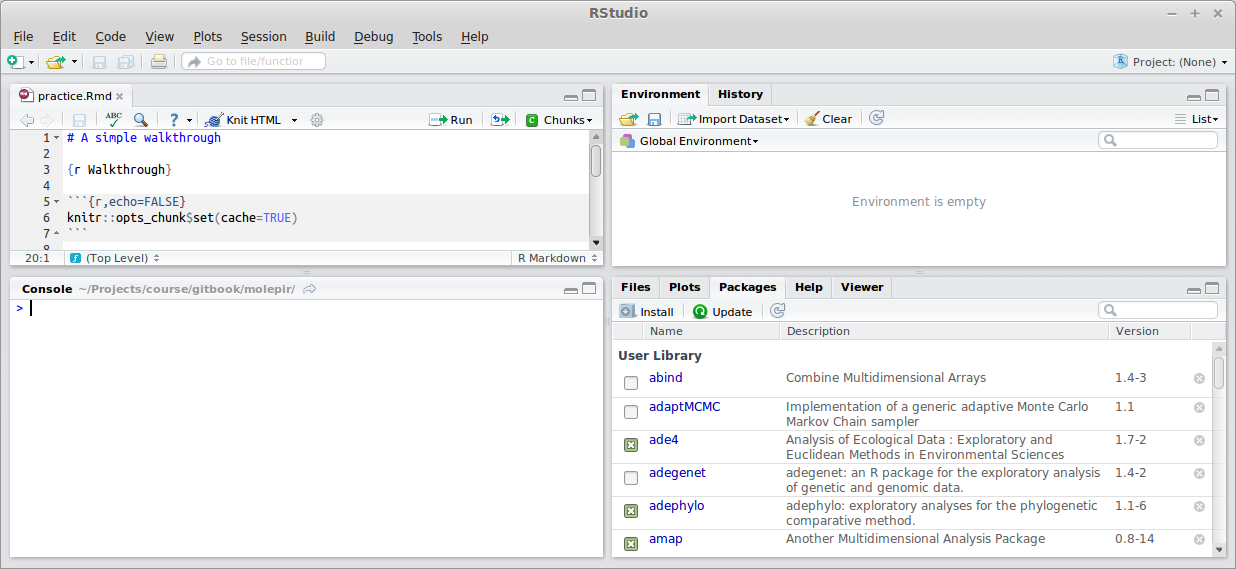The width and height of the screenshot is (1236, 569).
Task: Open the recent files dropdown arrow
Action: (x=74, y=62)
